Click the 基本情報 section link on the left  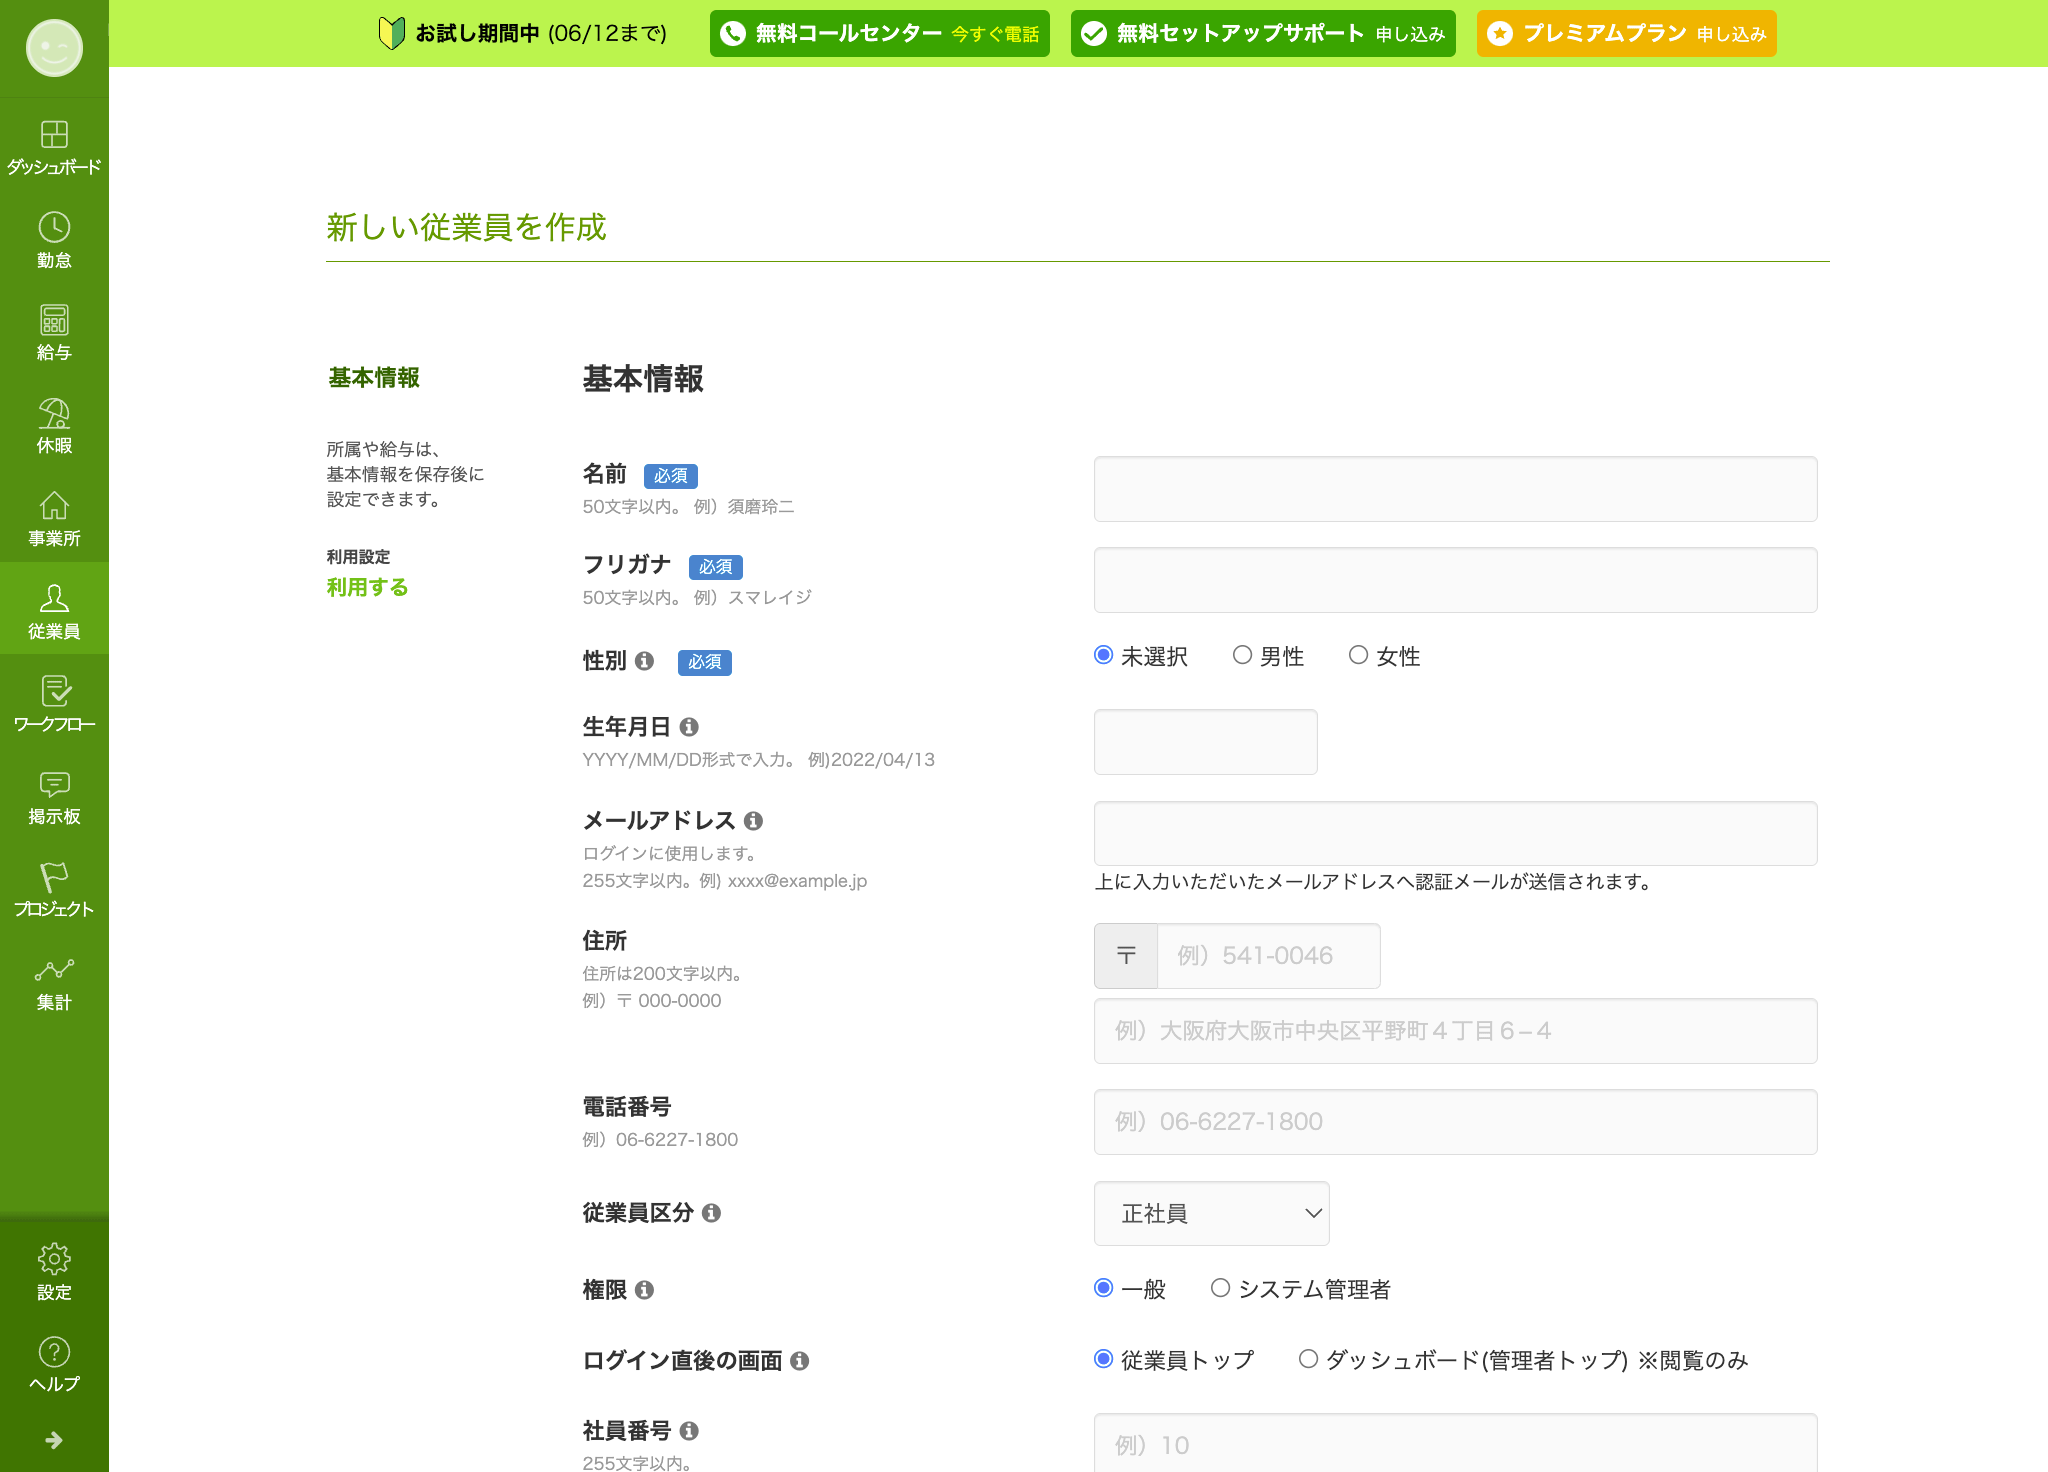[x=374, y=378]
